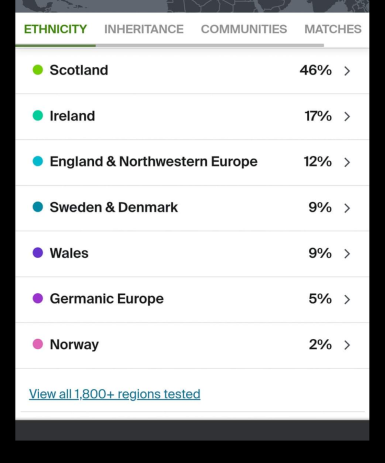Expand the Norway 2% chevron arrow
The width and height of the screenshot is (385, 463).
[347, 345]
